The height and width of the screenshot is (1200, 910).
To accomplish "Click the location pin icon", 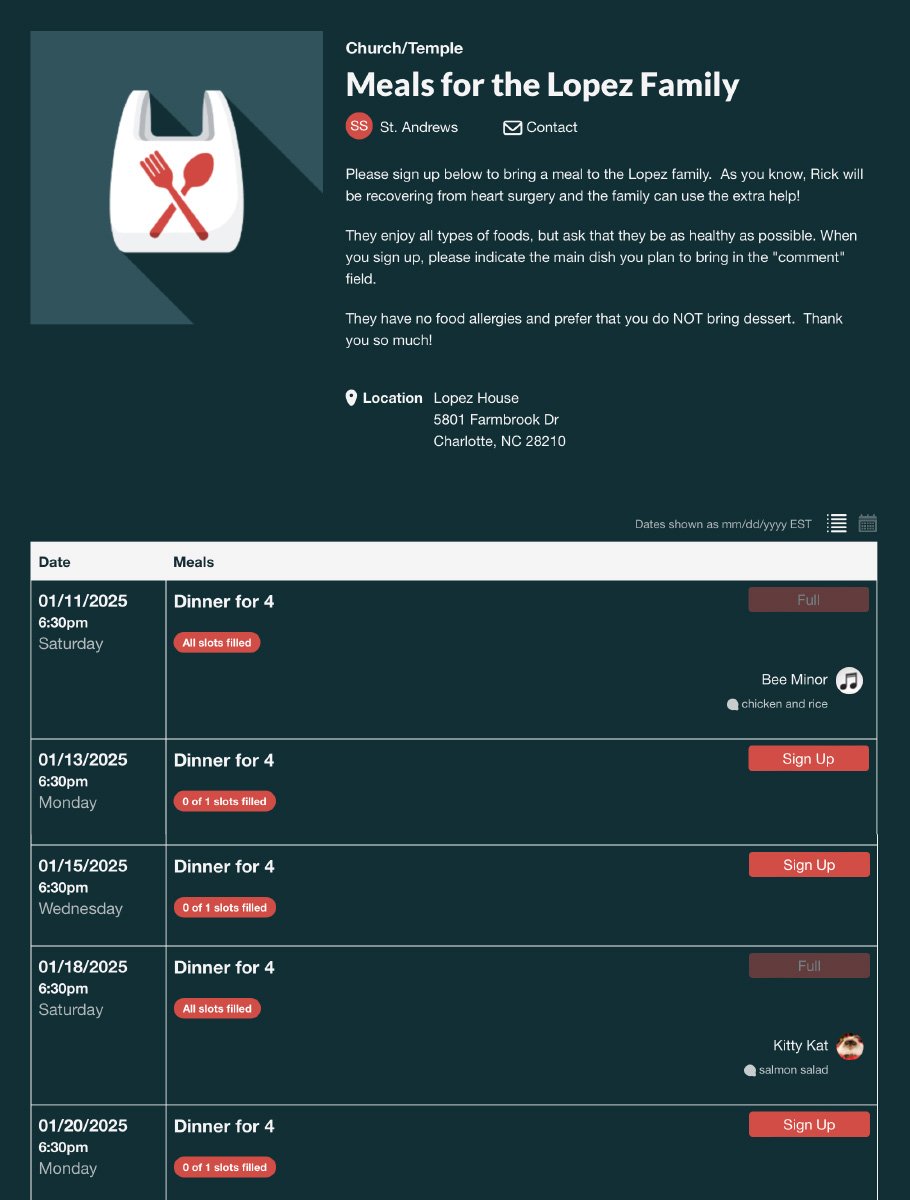I will (x=351, y=398).
